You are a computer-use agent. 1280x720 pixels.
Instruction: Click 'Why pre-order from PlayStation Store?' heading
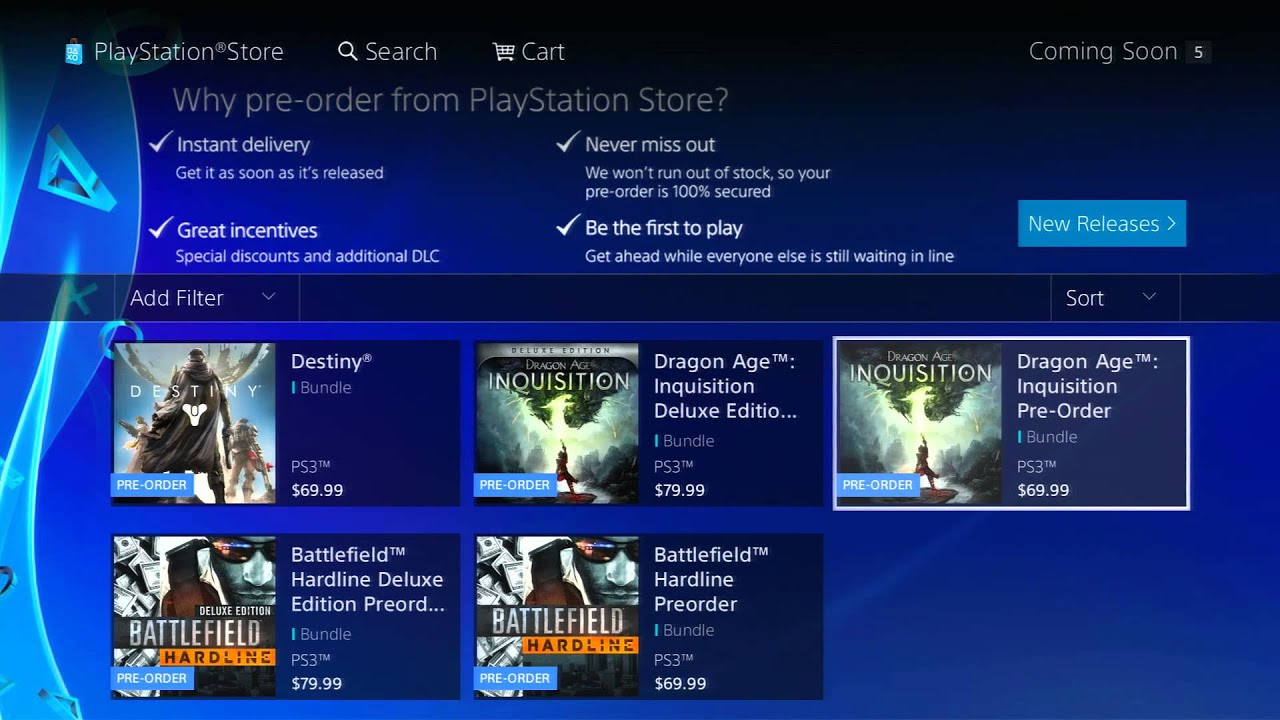pos(450,100)
